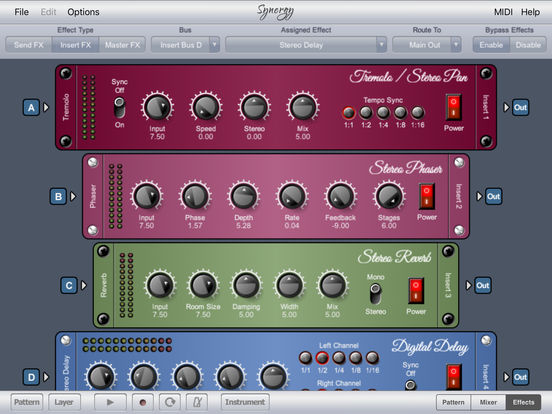Select Tremolo Tempo Sync 1:16 button
Image resolution: width=552 pixels, height=414 pixels.
418,113
